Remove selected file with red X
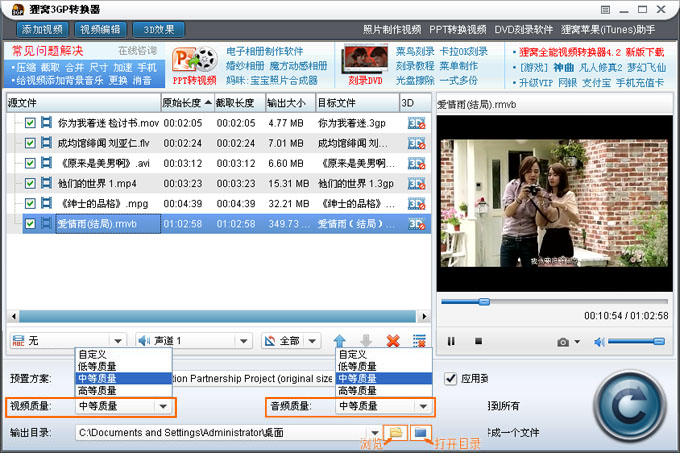The image size is (680, 453). pyautogui.click(x=393, y=341)
